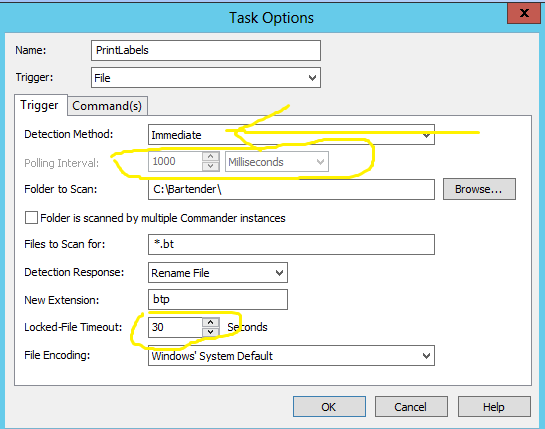545x429 pixels.
Task: Click the Folder to Scan path field
Action: (x=291, y=189)
